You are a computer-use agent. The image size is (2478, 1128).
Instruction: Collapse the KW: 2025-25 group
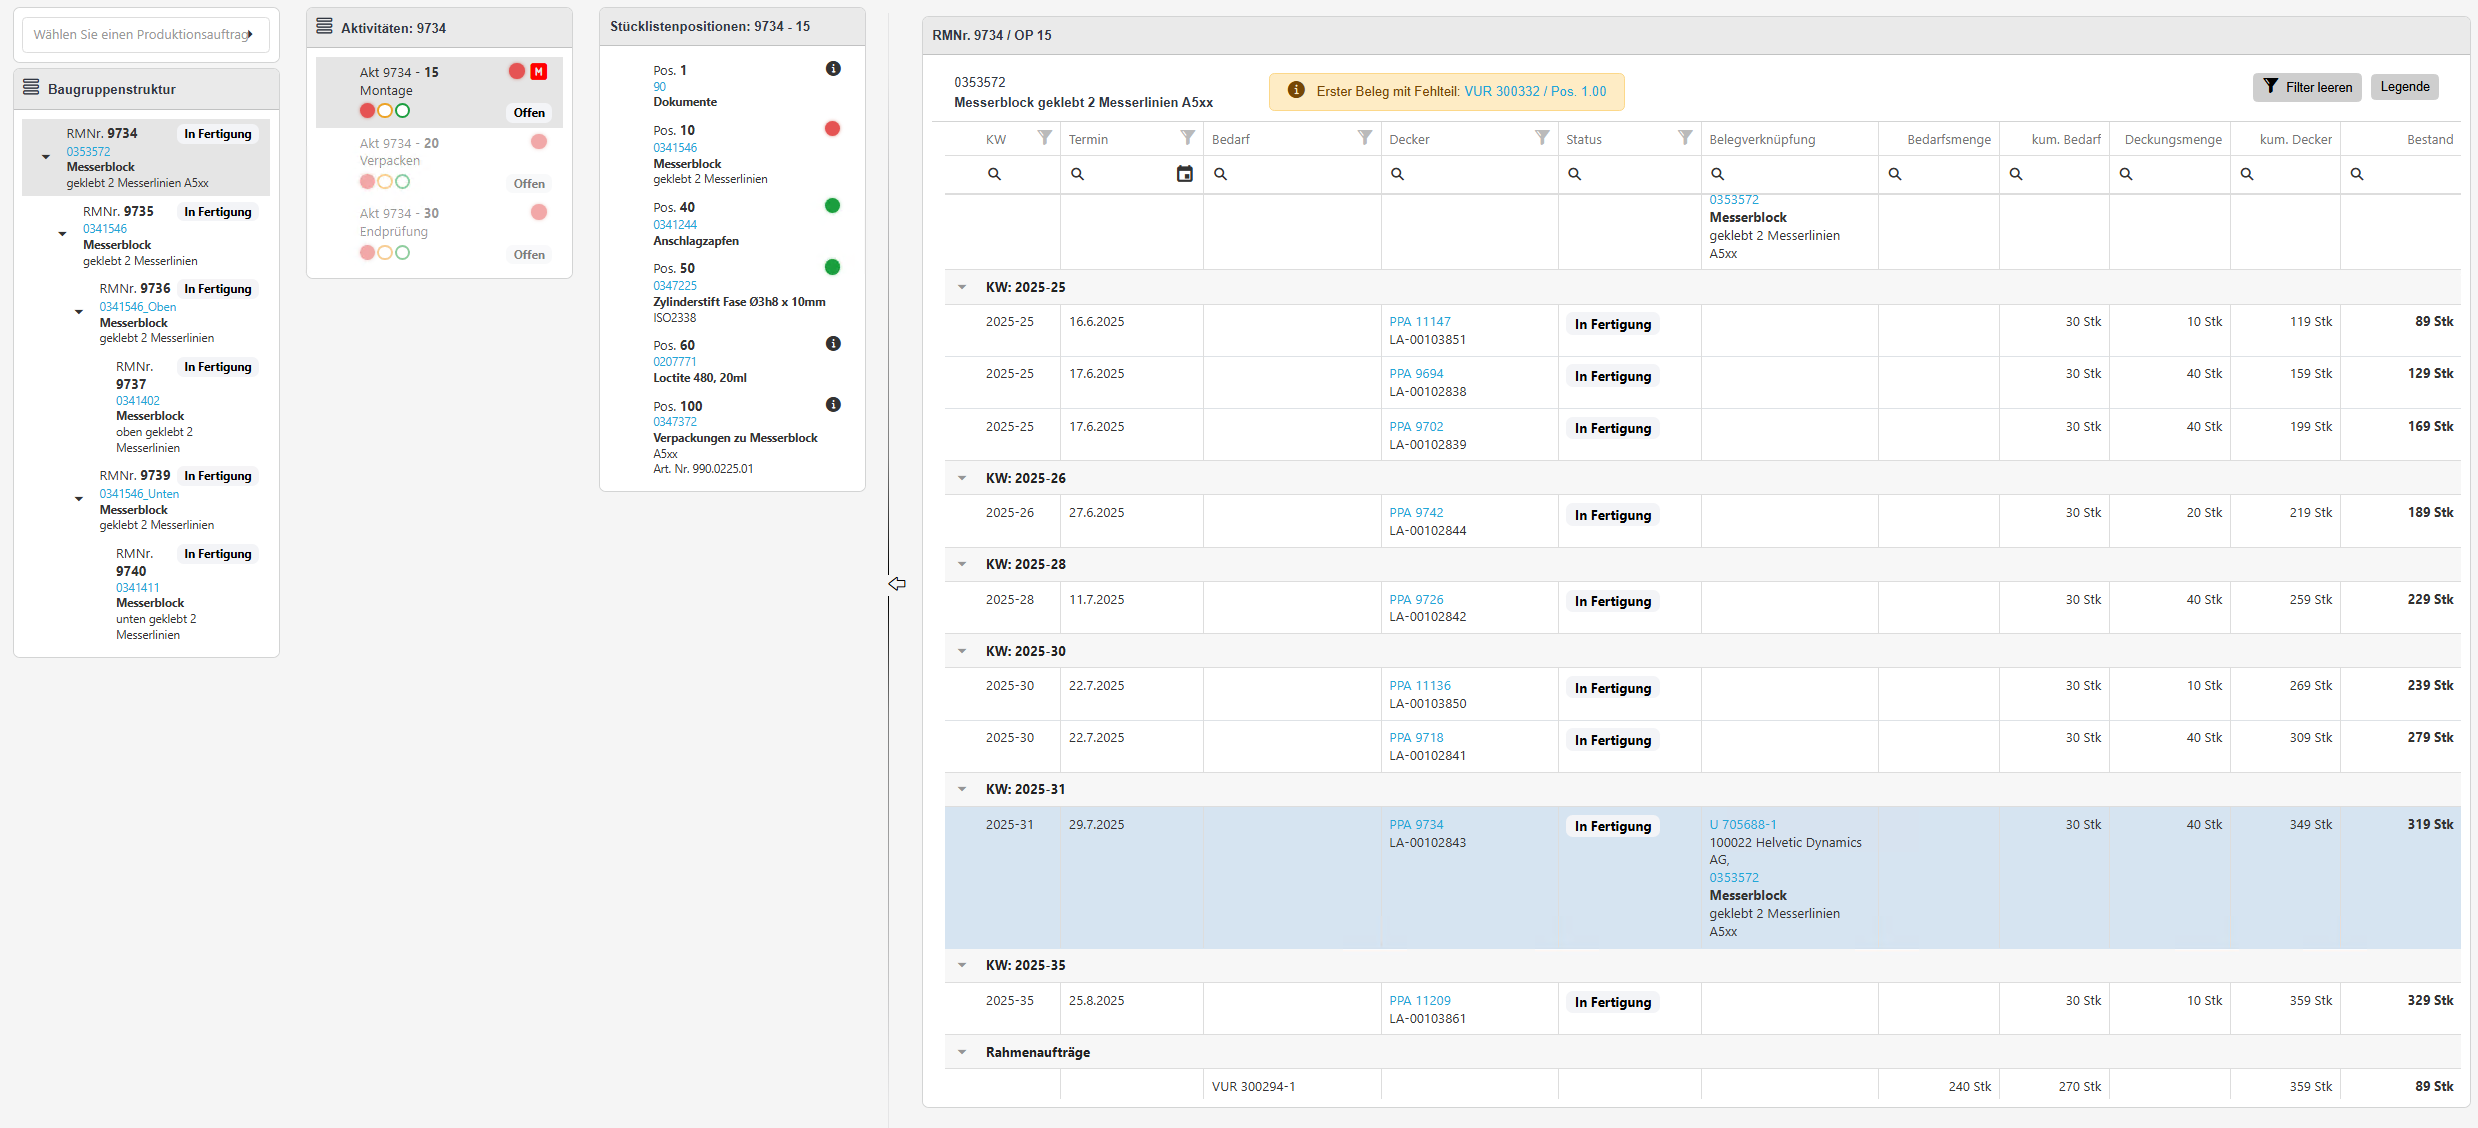[962, 287]
